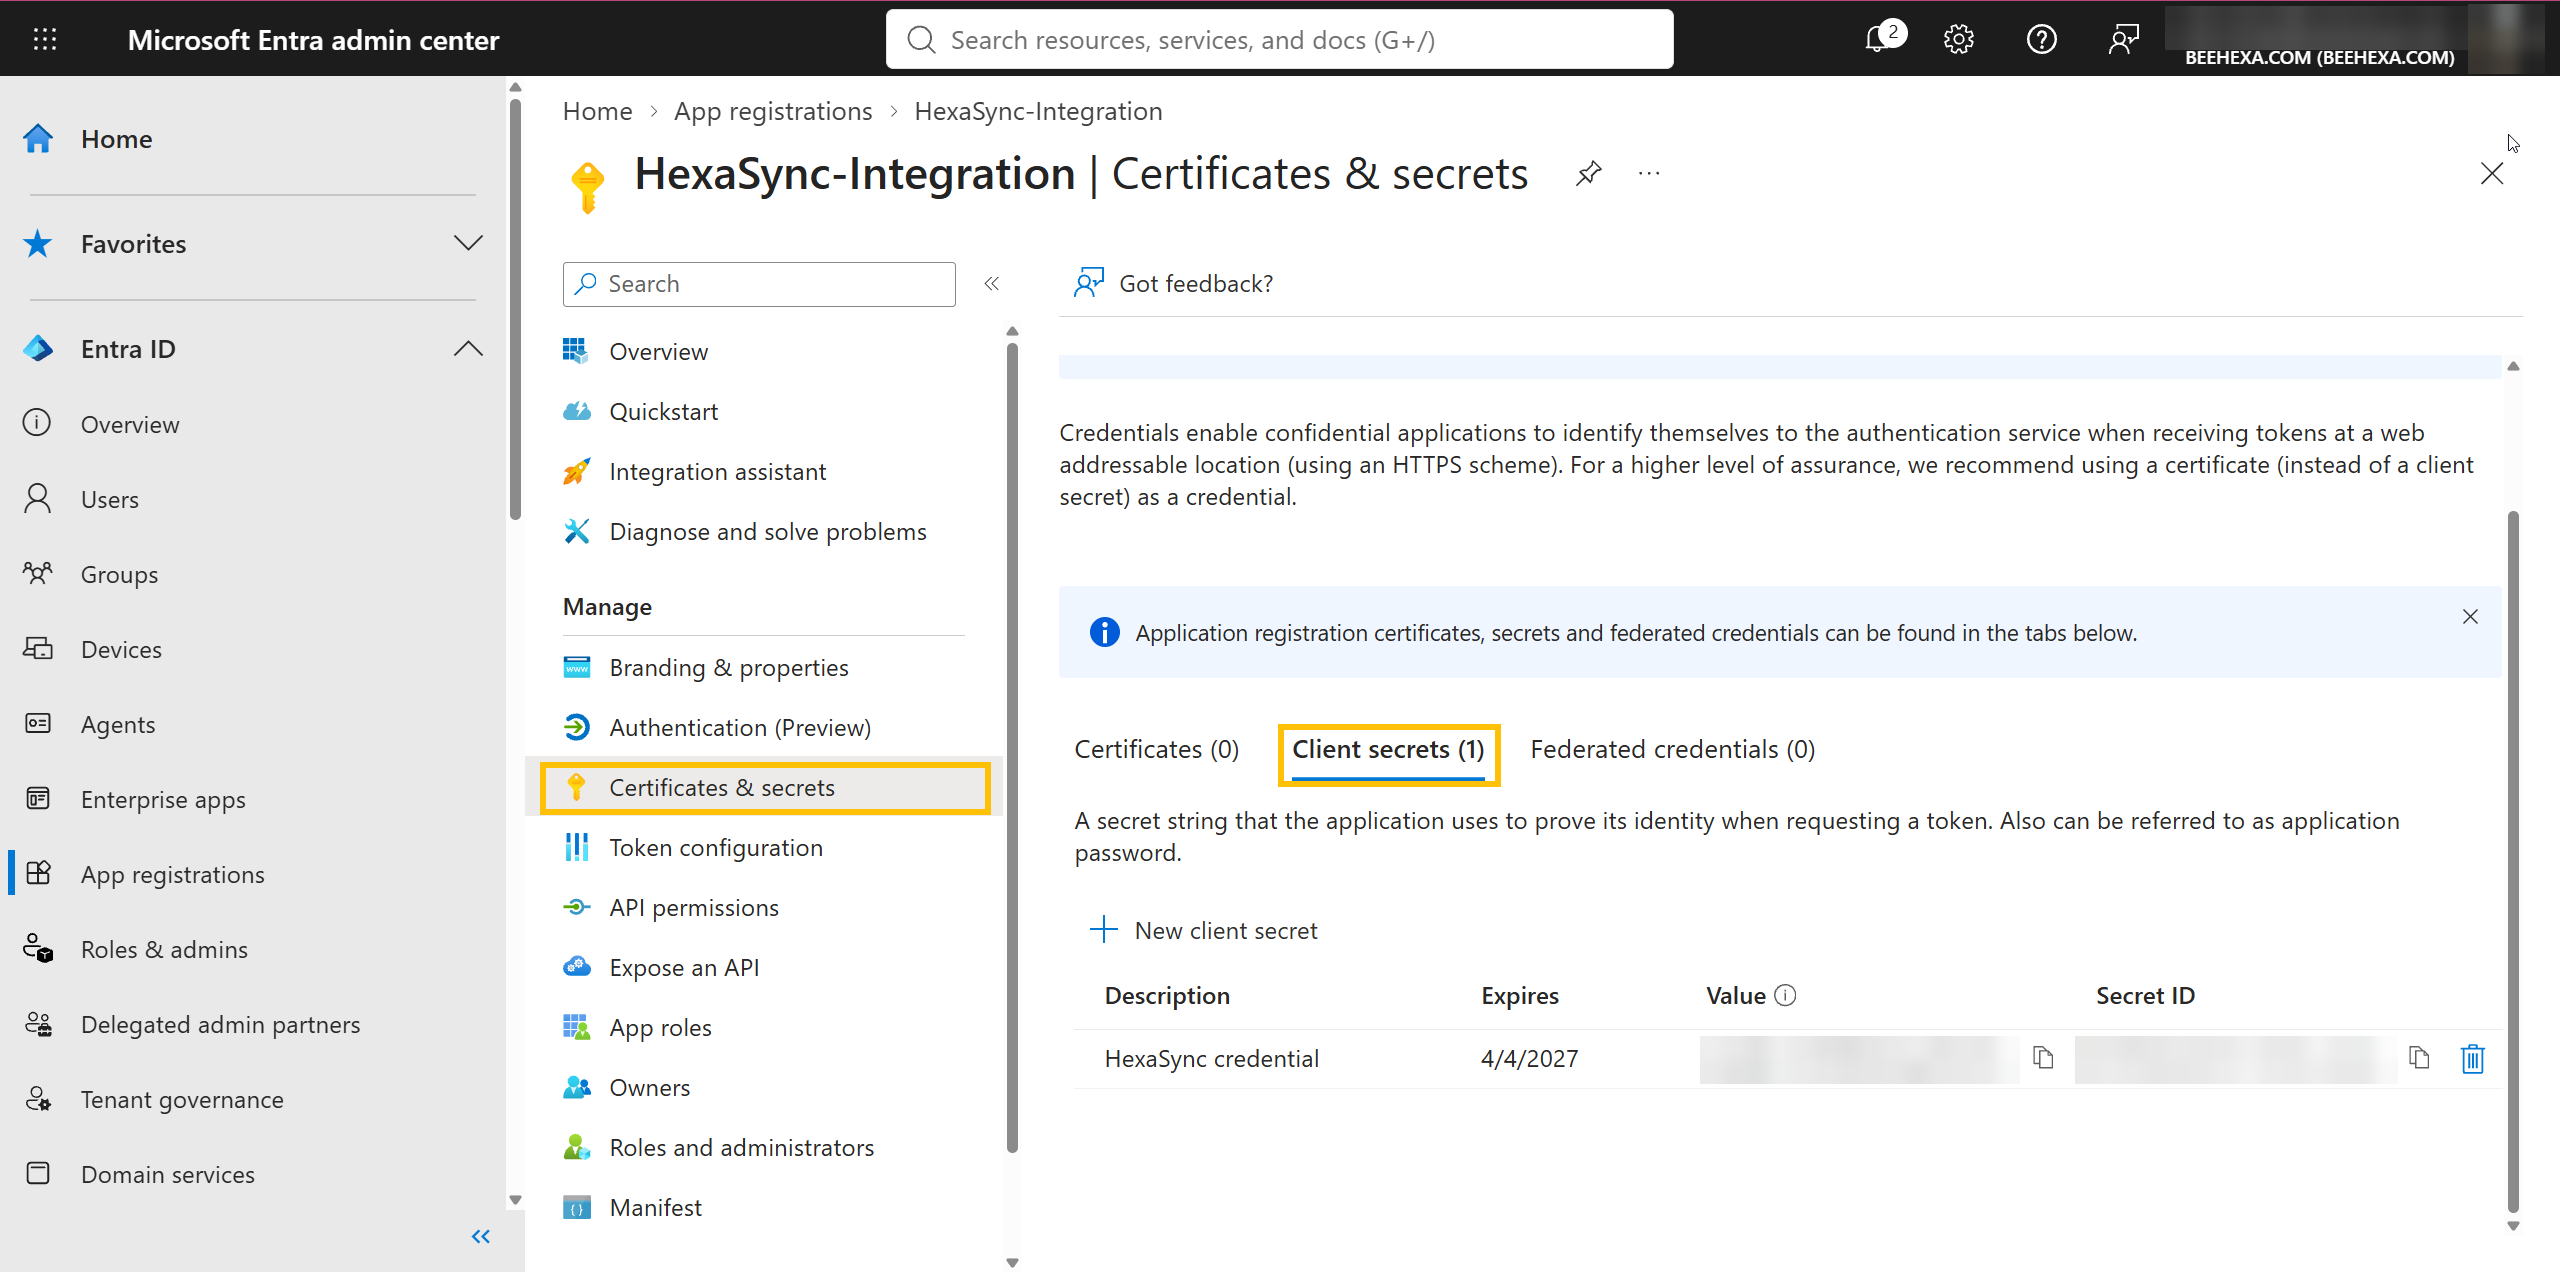
Task: Open the app launcher grid icon
Action: point(45,39)
